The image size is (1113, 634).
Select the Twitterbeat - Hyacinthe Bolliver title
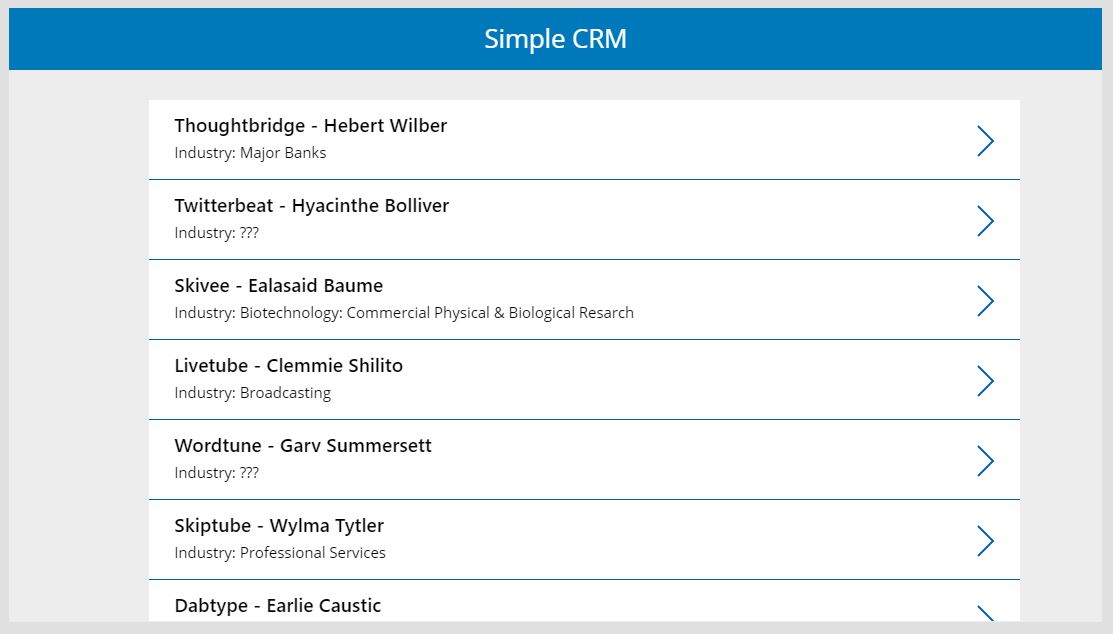[x=311, y=206]
